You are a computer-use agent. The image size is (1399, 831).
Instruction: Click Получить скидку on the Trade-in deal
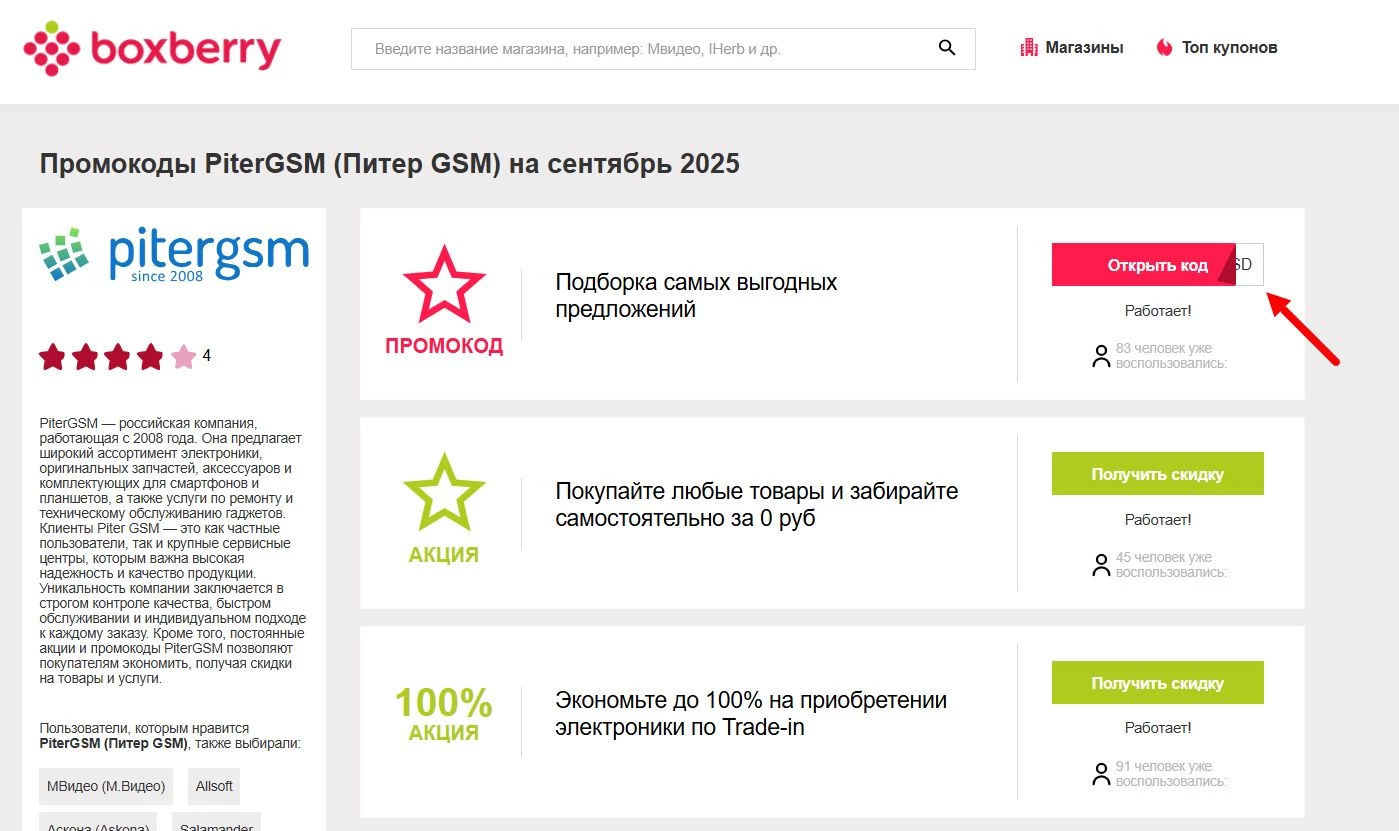[1157, 682]
